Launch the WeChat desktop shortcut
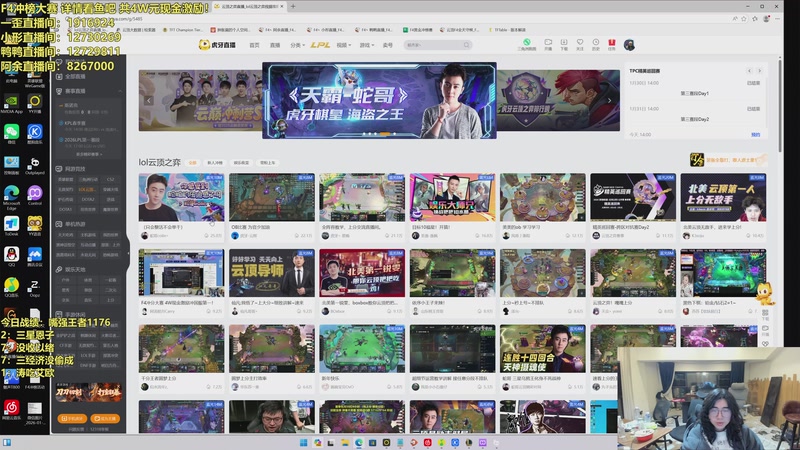Viewport: 800px width, 450px height. [12, 134]
